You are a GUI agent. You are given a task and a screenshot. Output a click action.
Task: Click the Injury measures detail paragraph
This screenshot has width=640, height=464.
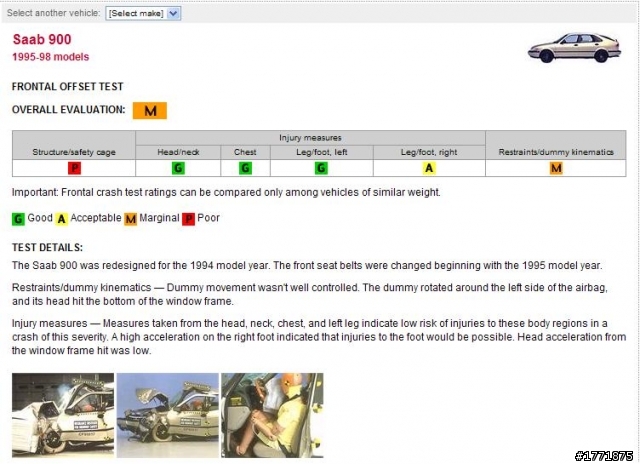click(x=319, y=337)
